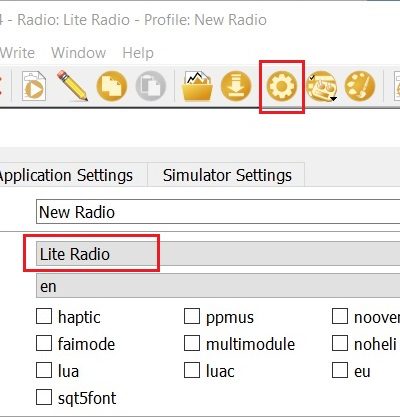Click the New Radio profile name field
This screenshot has height=417, width=400.
click(x=218, y=212)
